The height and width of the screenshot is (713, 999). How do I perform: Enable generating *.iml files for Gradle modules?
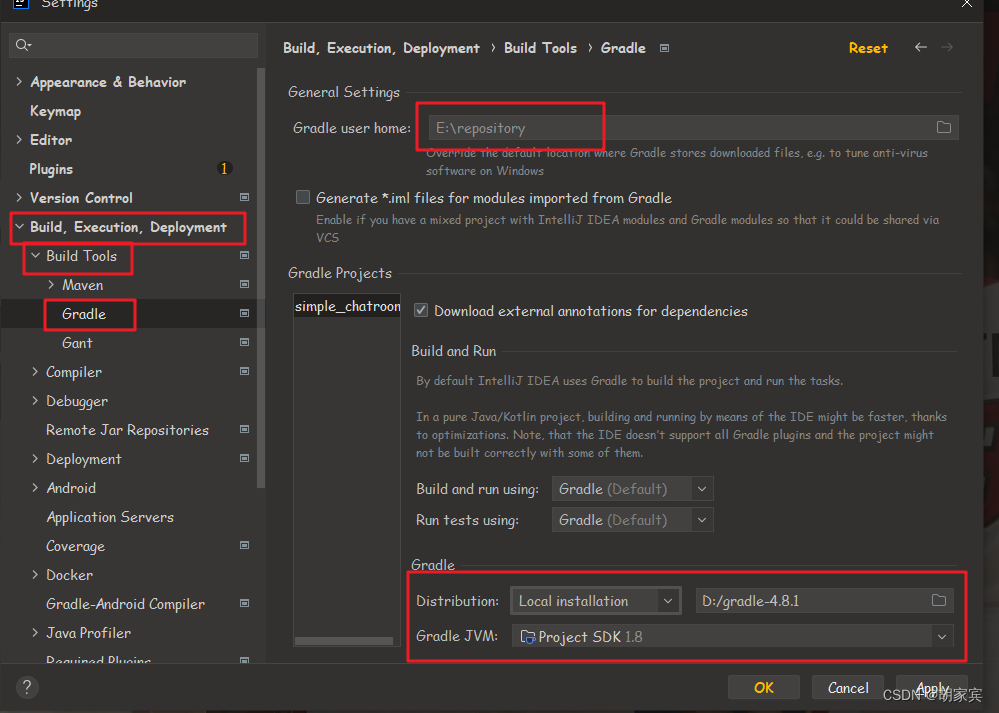303,197
